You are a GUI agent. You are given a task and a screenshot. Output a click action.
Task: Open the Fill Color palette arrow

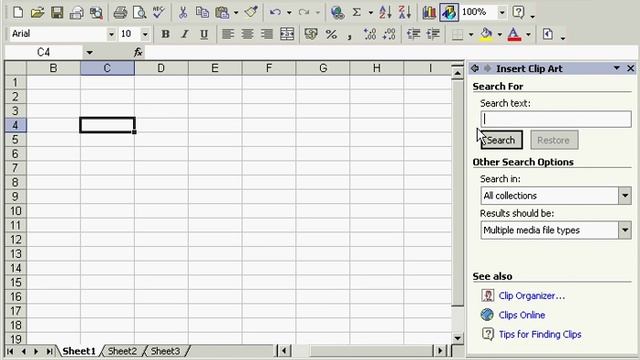coord(500,34)
